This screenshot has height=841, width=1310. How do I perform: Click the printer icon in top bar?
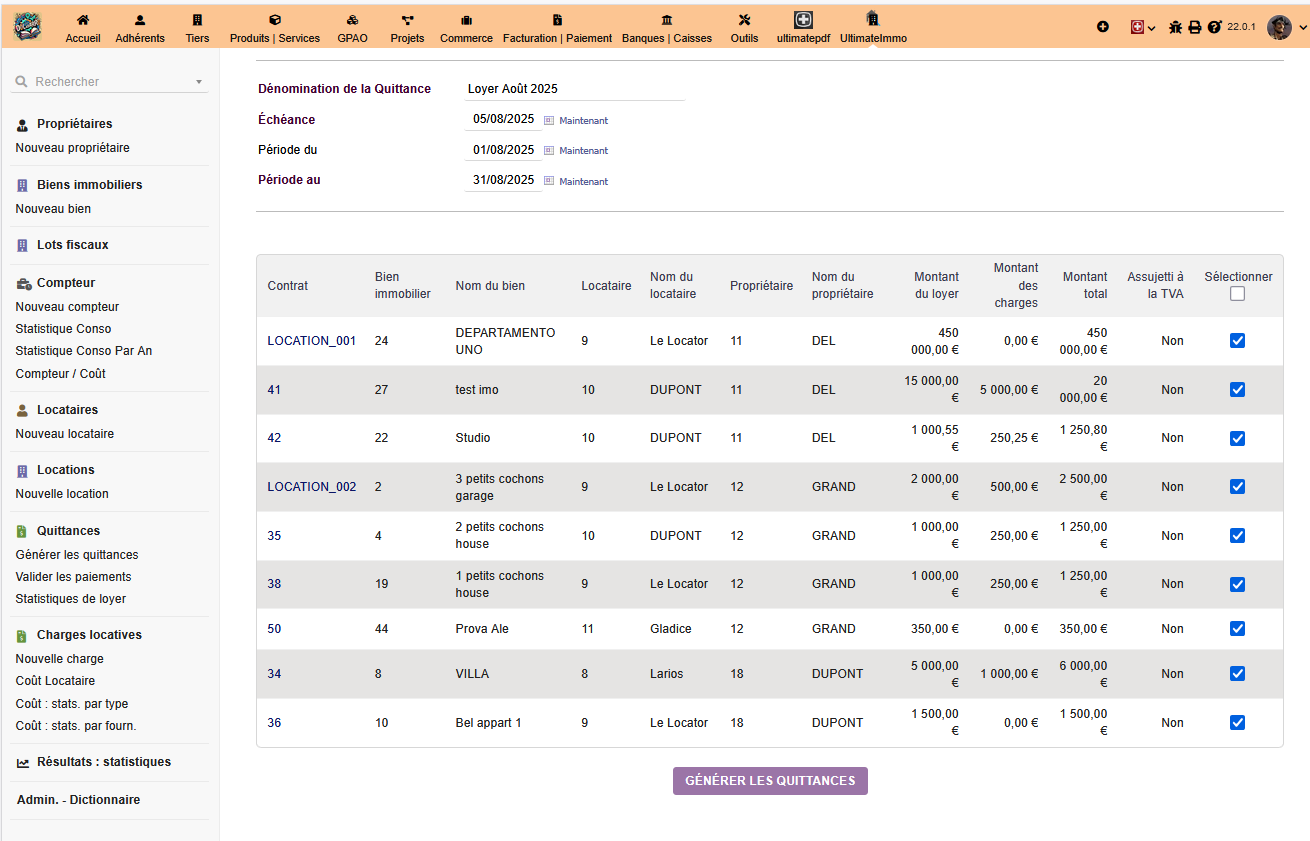(x=1194, y=27)
